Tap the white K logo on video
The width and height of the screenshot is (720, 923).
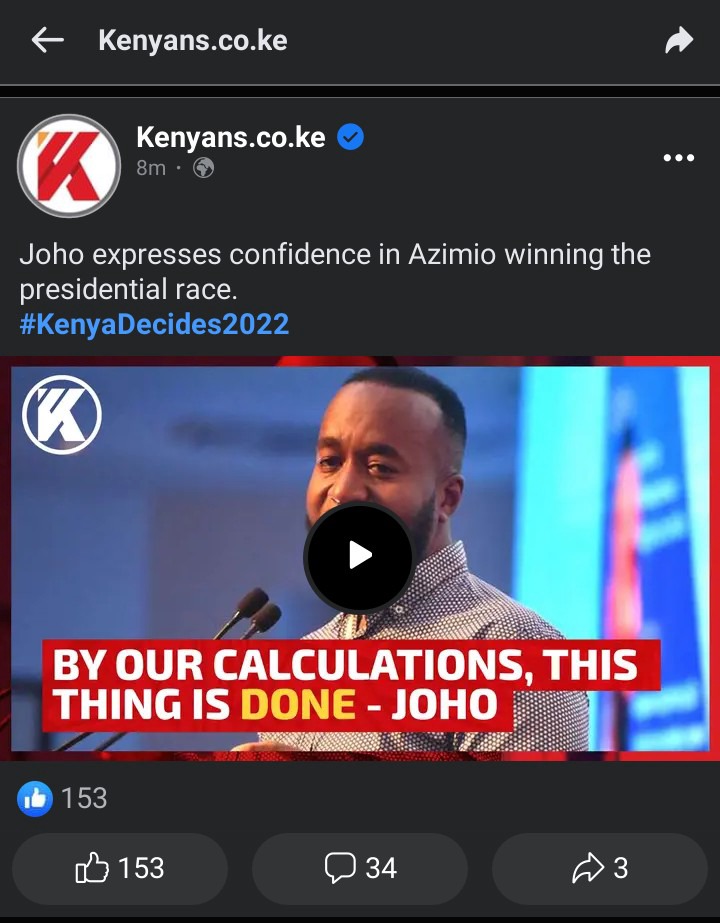pyautogui.click(x=62, y=415)
